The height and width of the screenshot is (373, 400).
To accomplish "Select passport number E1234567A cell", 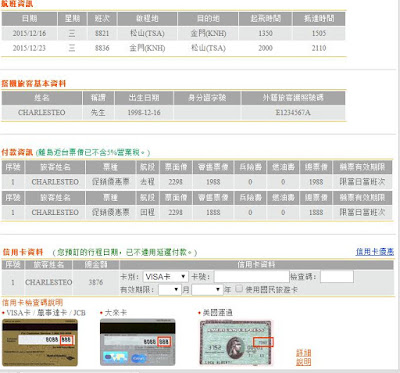I will tap(293, 113).
